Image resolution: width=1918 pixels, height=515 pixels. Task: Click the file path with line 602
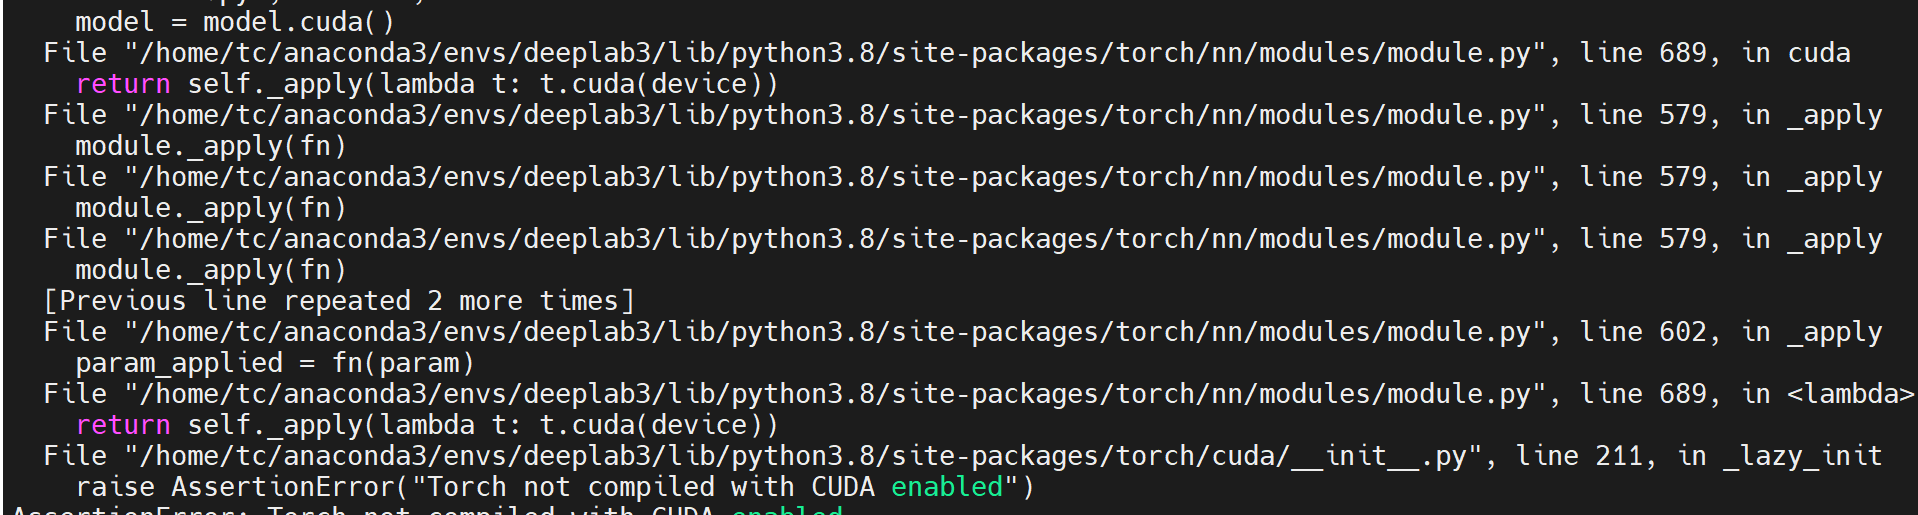point(836,332)
